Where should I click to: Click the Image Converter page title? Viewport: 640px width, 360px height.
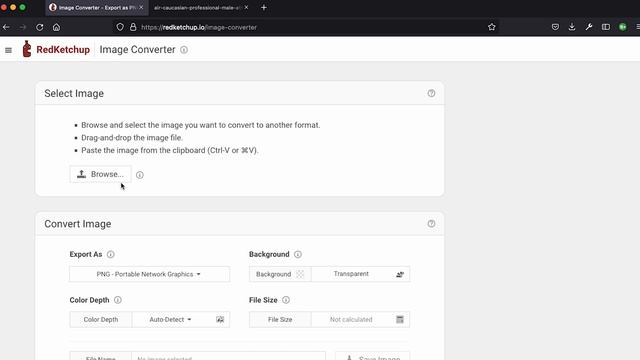click(138, 49)
